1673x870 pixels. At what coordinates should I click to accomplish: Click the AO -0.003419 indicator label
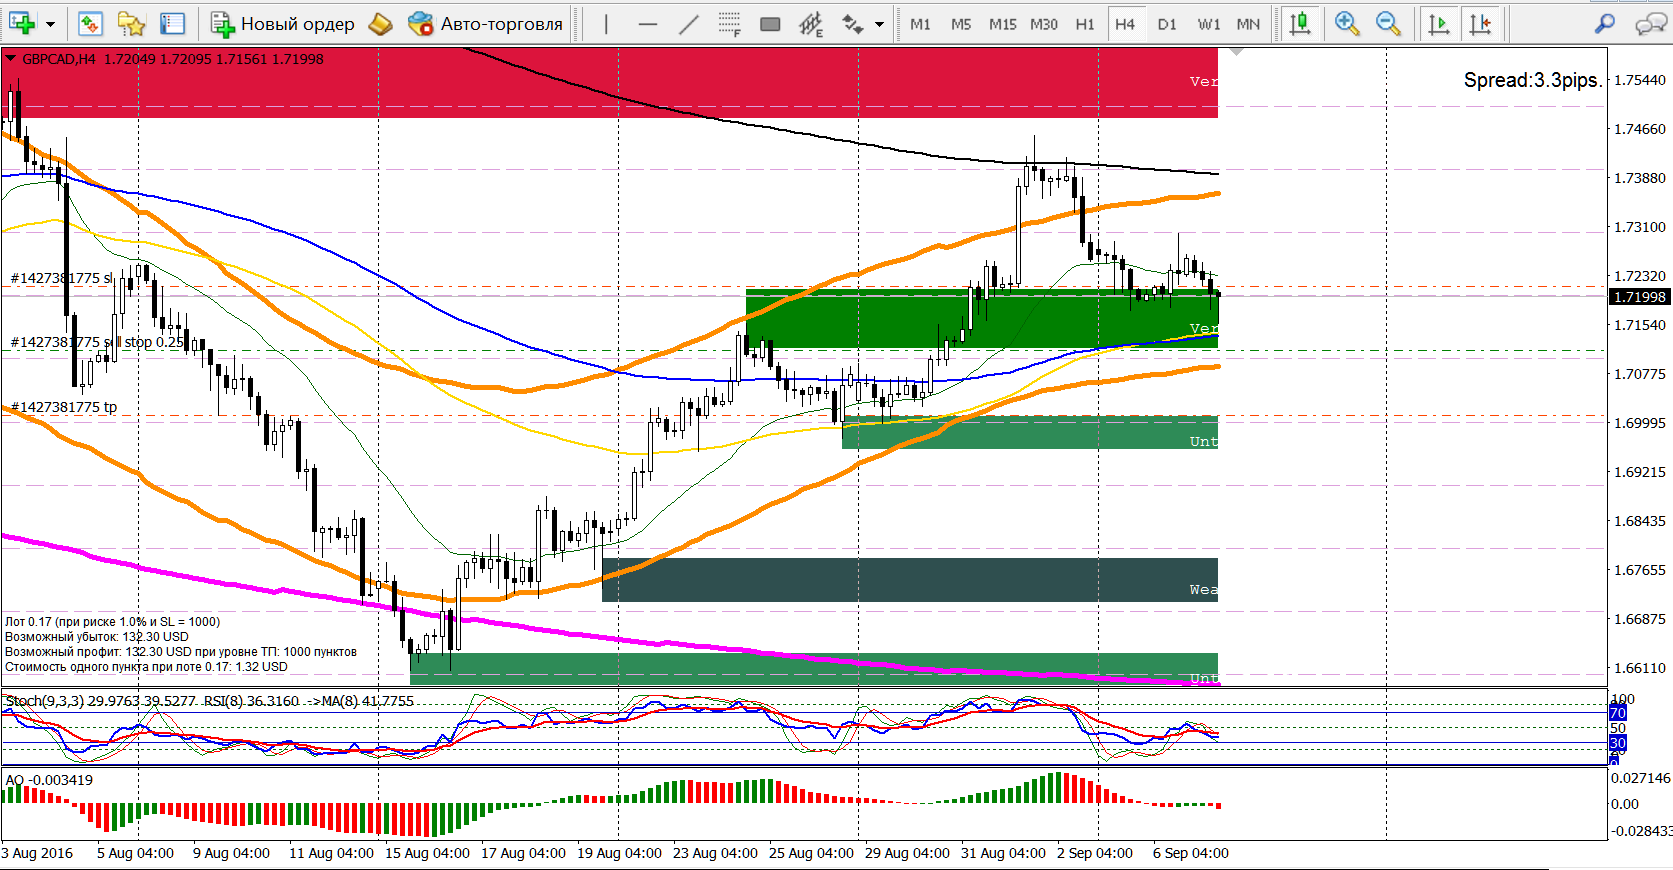[x=49, y=780]
